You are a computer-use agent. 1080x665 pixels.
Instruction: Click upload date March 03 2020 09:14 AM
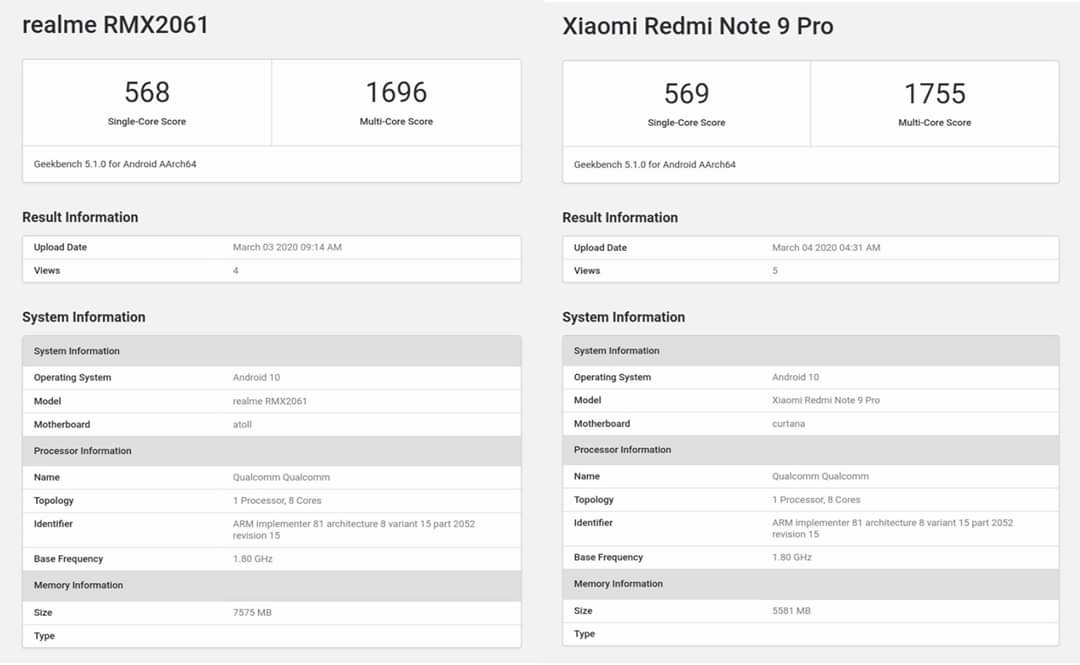[x=287, y=247]
